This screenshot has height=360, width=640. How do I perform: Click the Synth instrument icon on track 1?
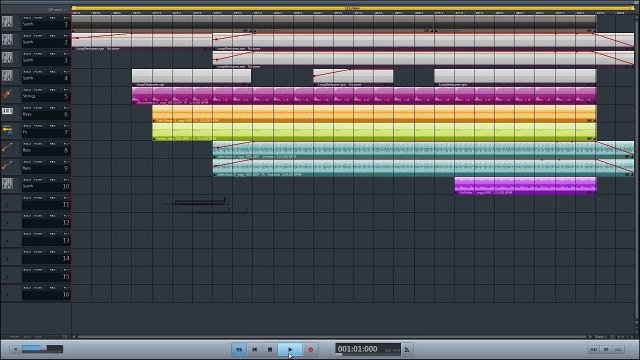coord(7,22)
